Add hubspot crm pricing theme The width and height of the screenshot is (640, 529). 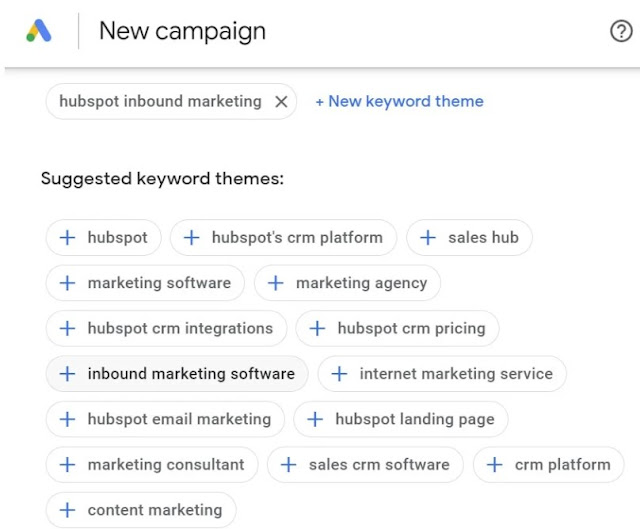398,328
